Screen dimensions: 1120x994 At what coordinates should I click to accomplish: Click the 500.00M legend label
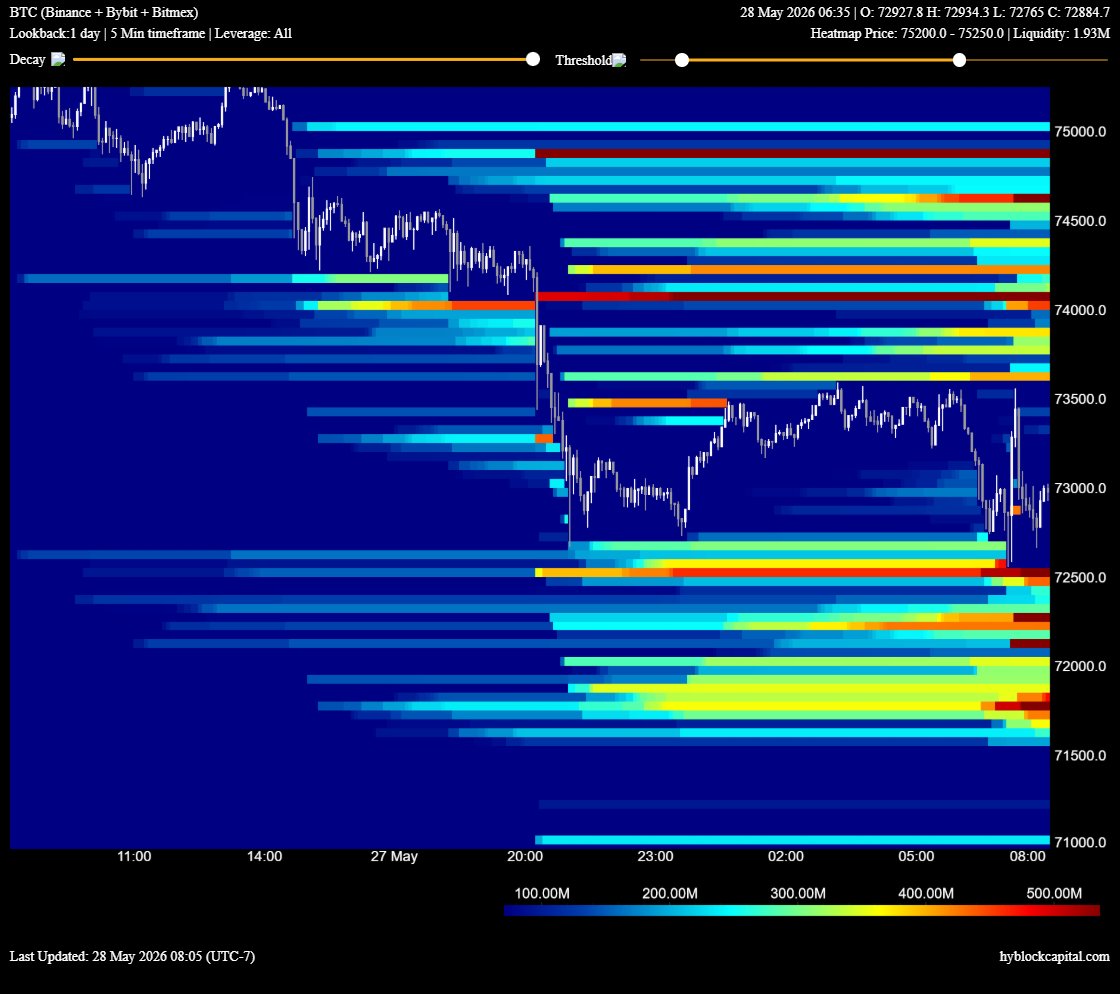[1054, 893]
